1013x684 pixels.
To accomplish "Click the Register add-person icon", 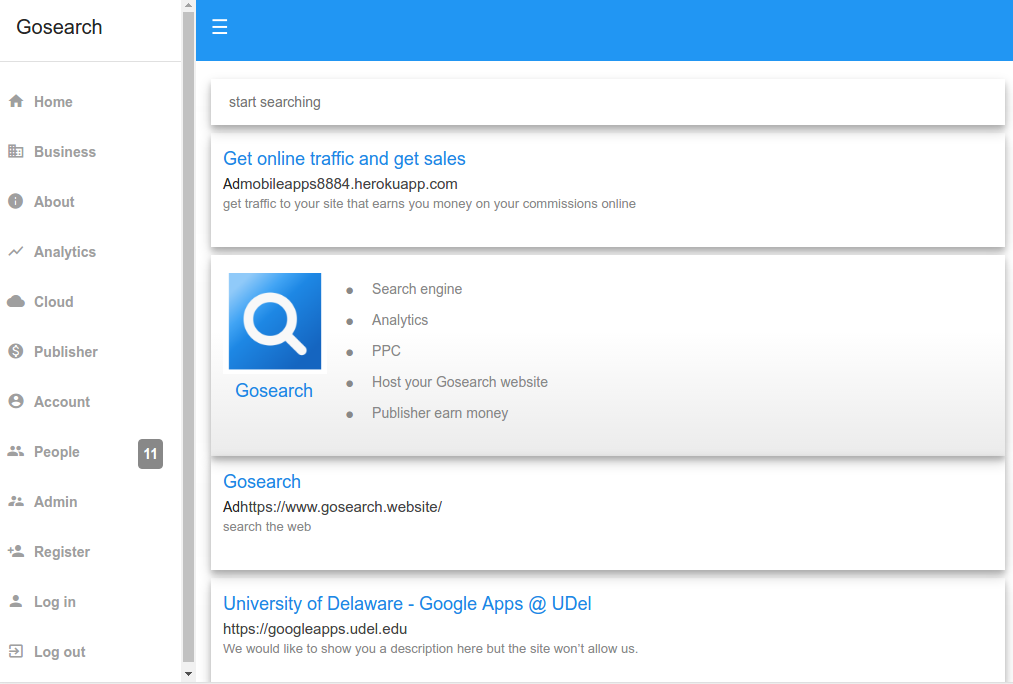I will [x=16, y=552].
